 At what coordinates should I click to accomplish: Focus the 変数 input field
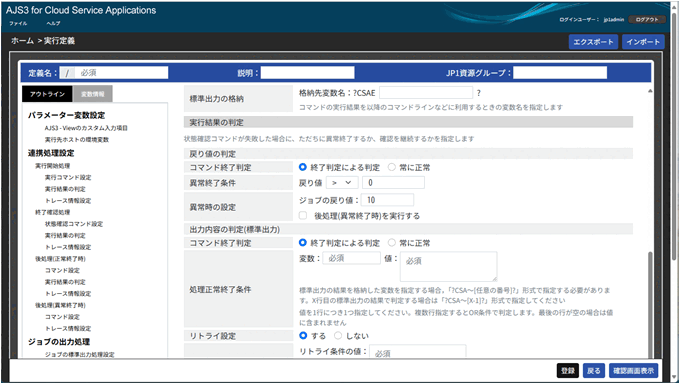[x=352, y=258]
